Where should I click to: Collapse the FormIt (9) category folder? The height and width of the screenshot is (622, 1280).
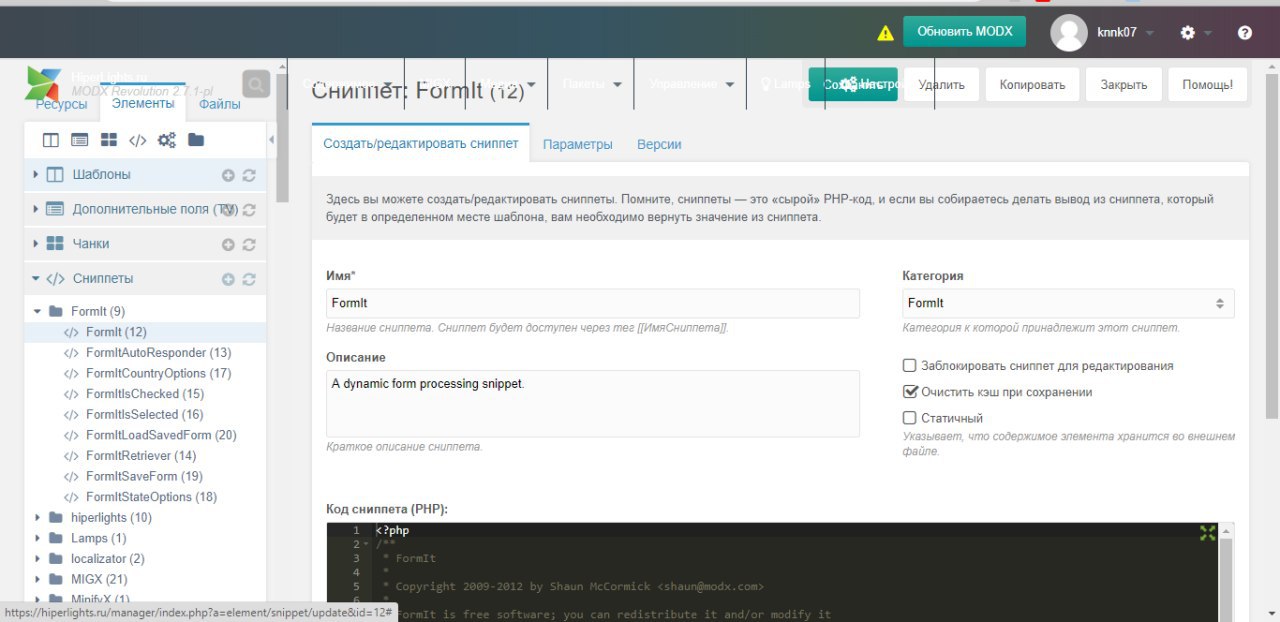click(x=38, y=311)
